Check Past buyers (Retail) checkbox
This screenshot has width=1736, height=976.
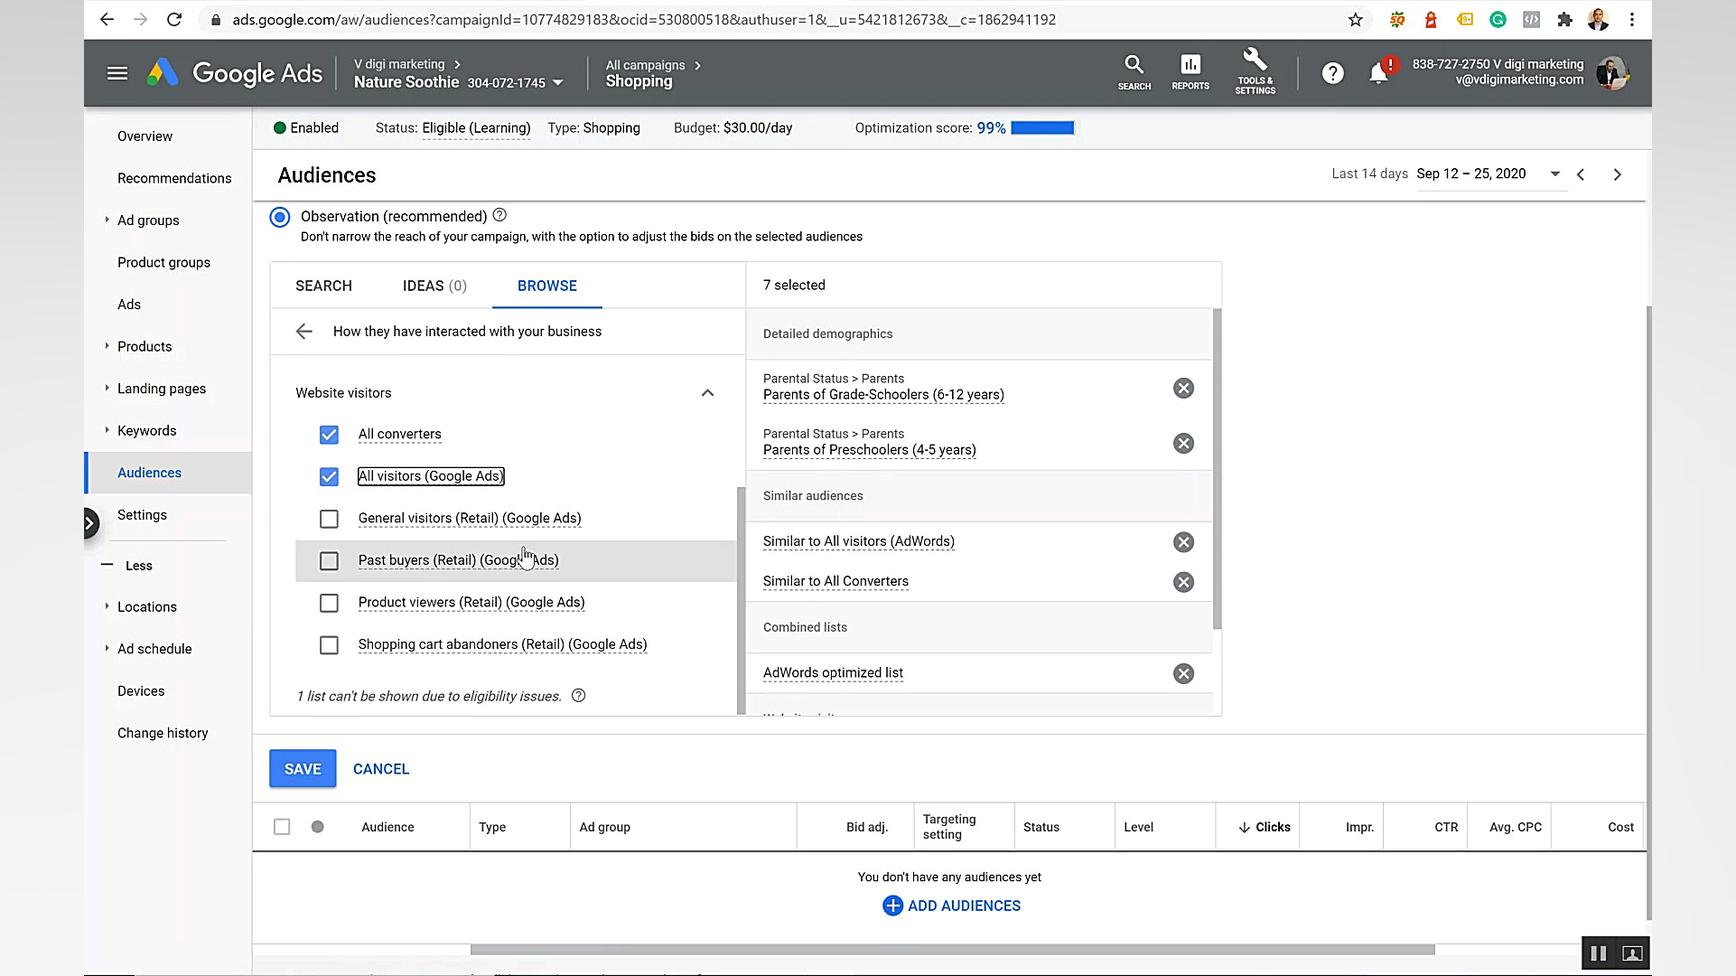click(329, 561)
